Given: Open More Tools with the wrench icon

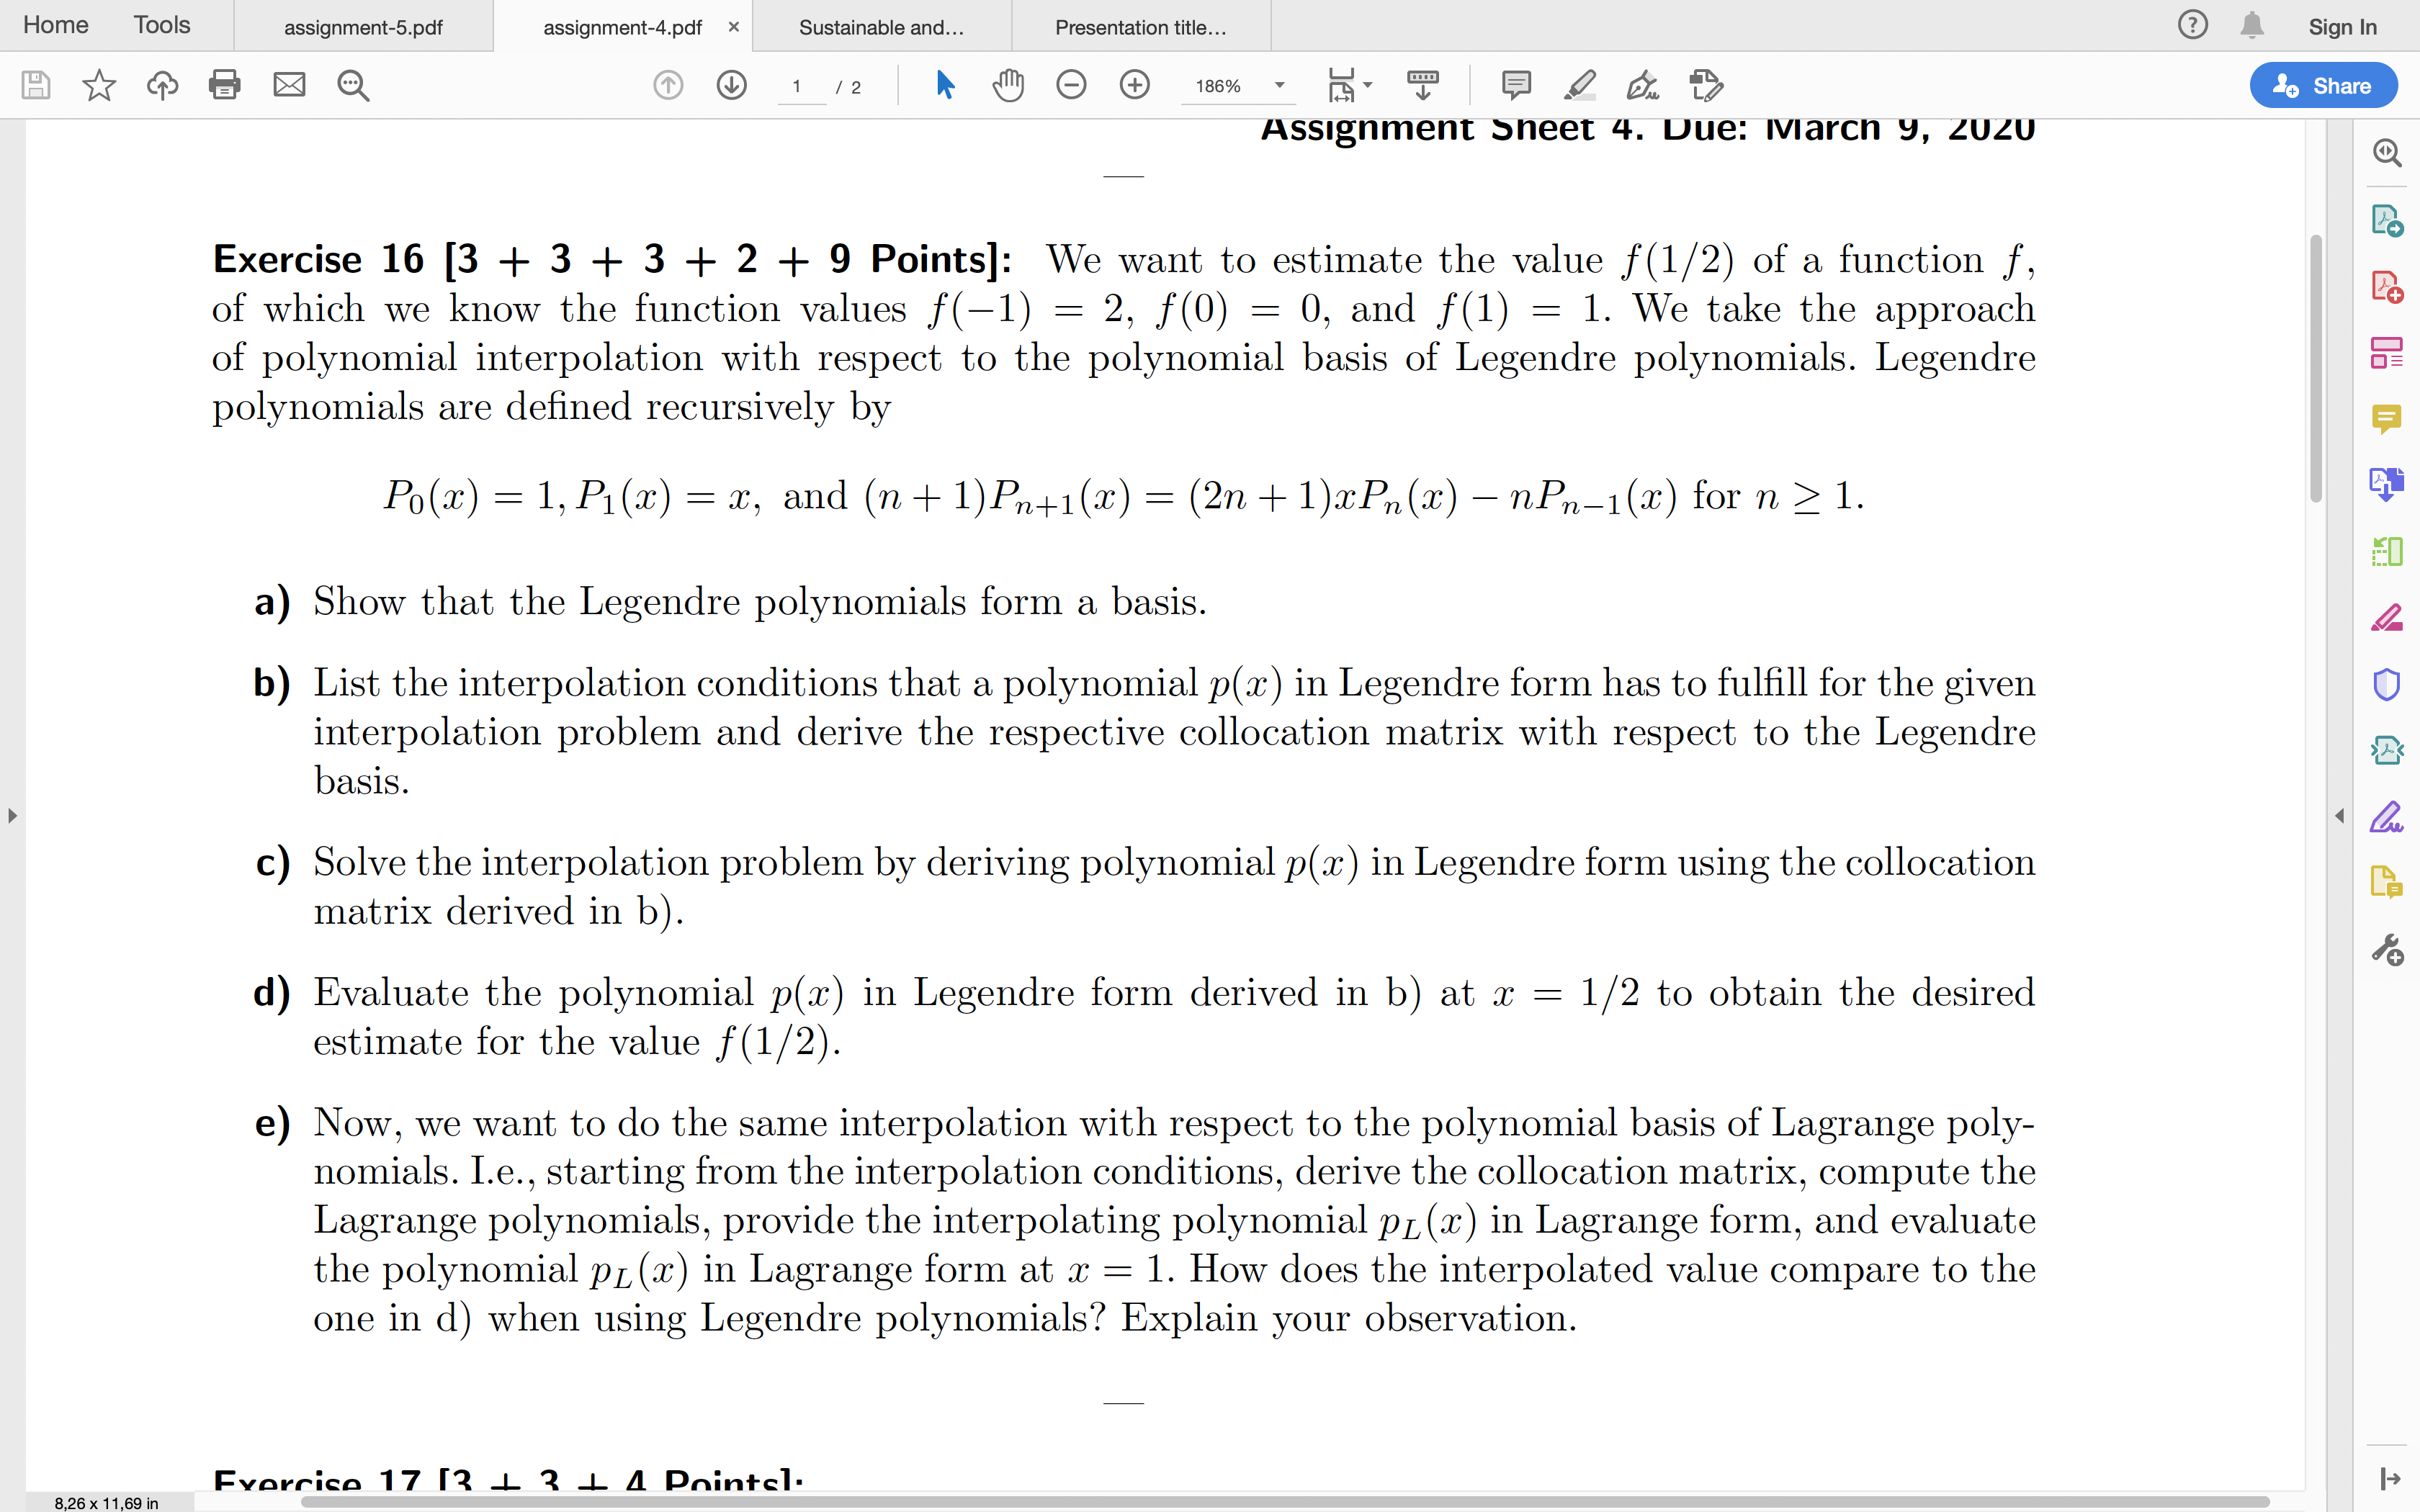Looking at the screenshot, I should pyautogui.click(x=2390, y=948).
